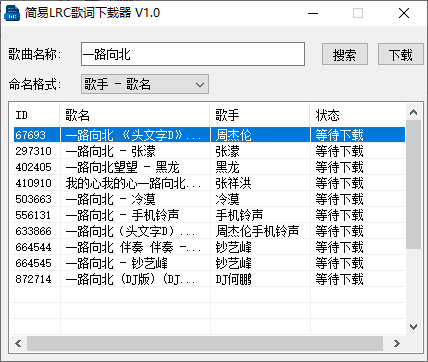Sort list by the 歌名 column header

click(x=135, y=115)
